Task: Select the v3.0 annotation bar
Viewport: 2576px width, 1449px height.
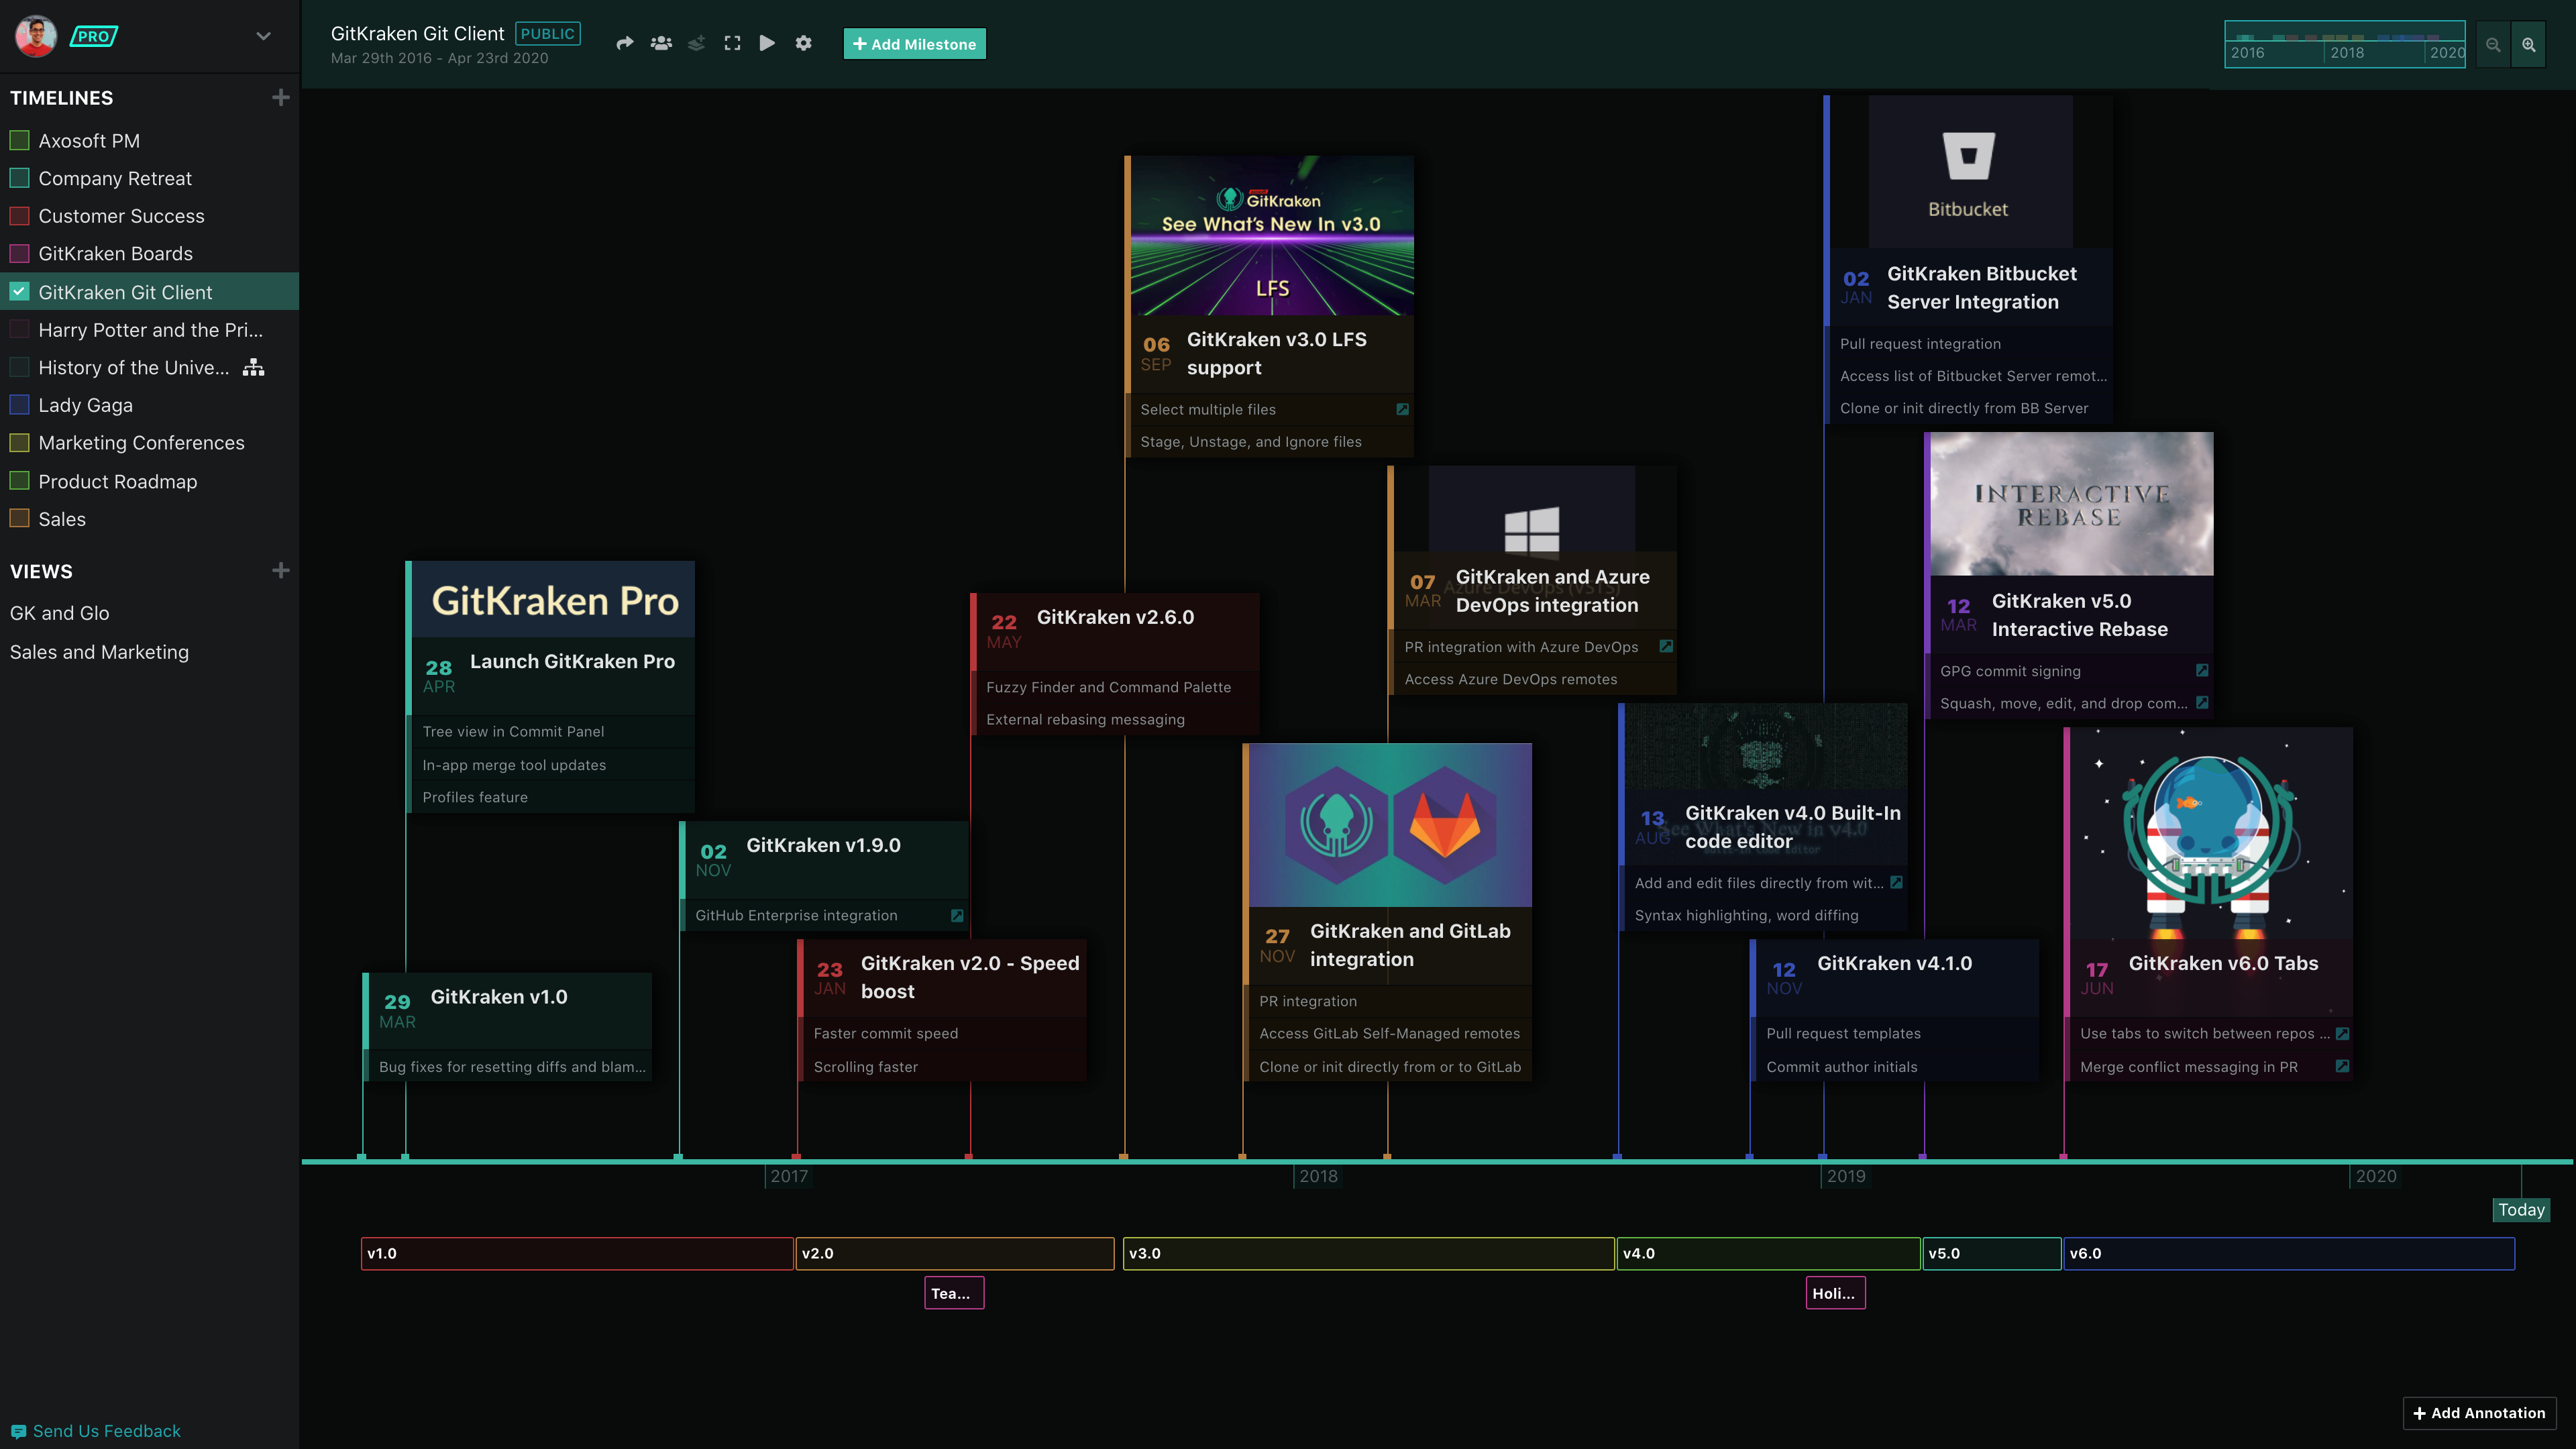Action: point(1367,1253)
